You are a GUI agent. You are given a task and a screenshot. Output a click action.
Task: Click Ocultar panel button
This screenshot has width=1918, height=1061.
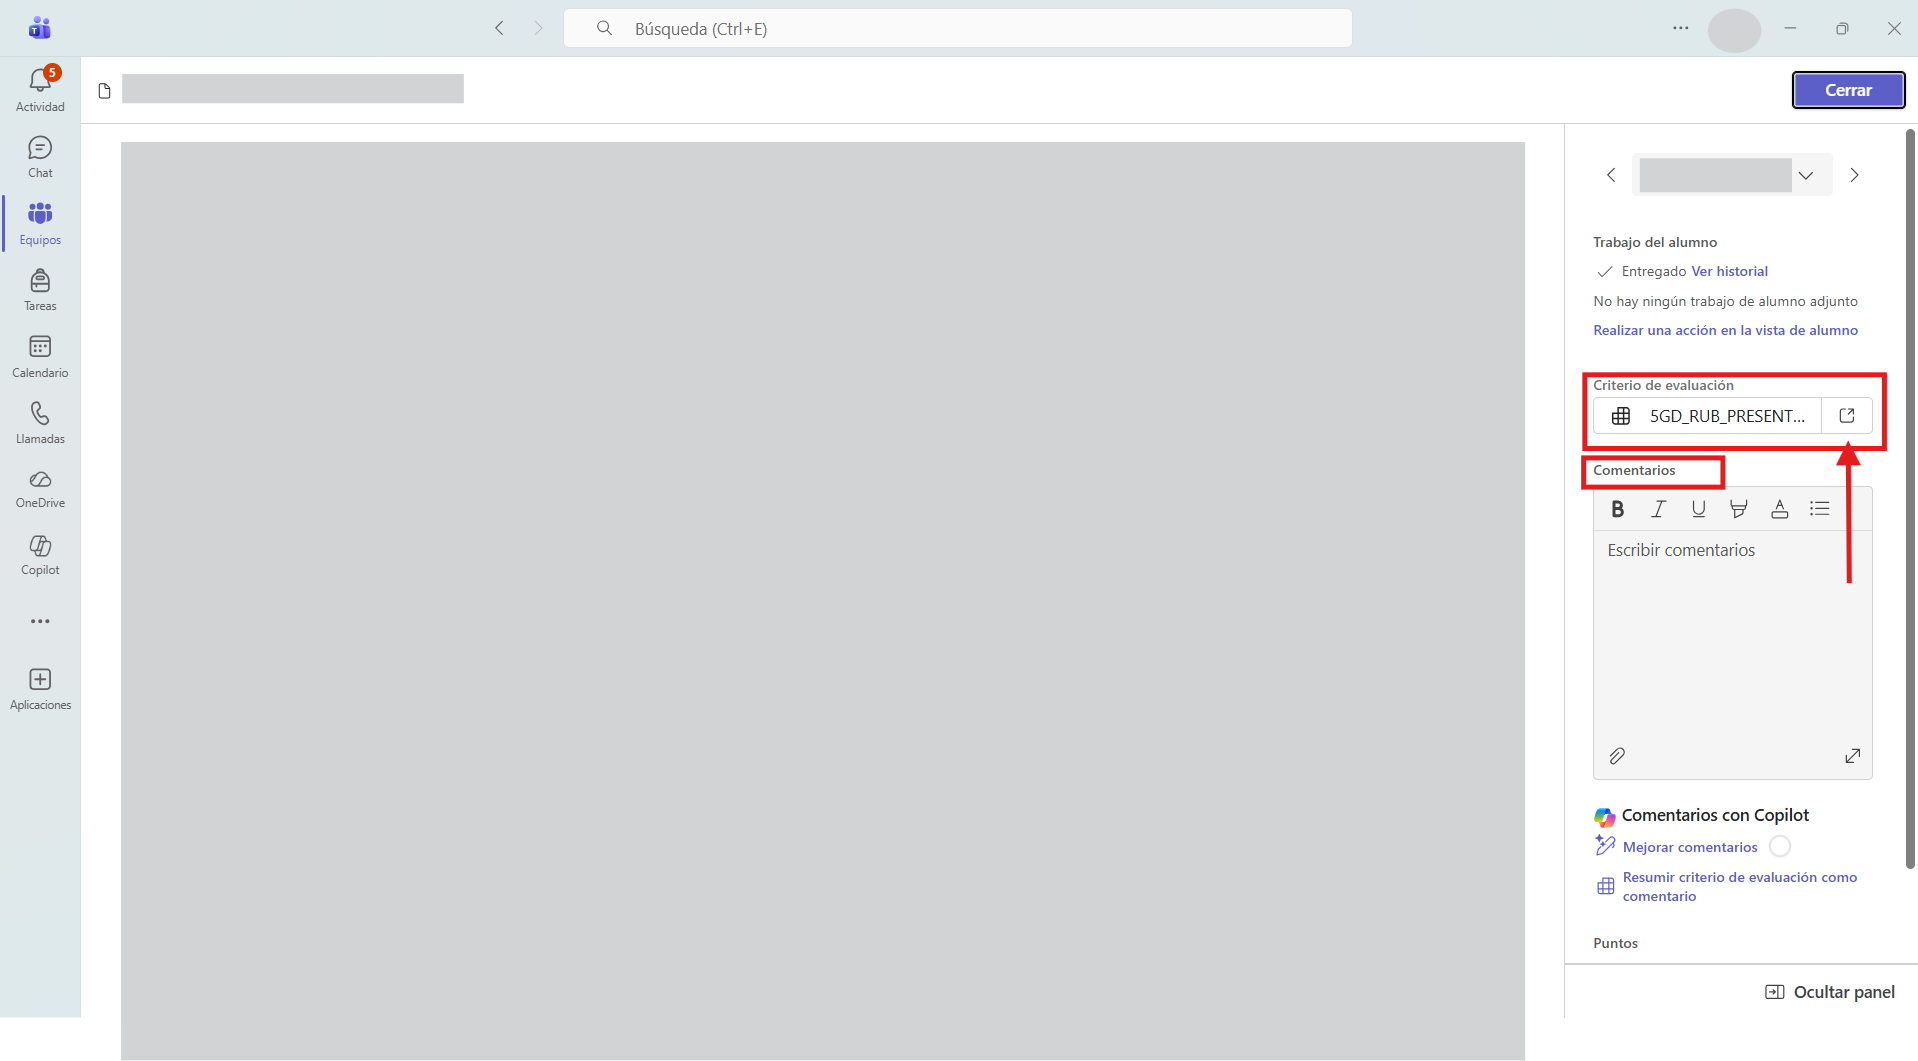(1830, 992)
